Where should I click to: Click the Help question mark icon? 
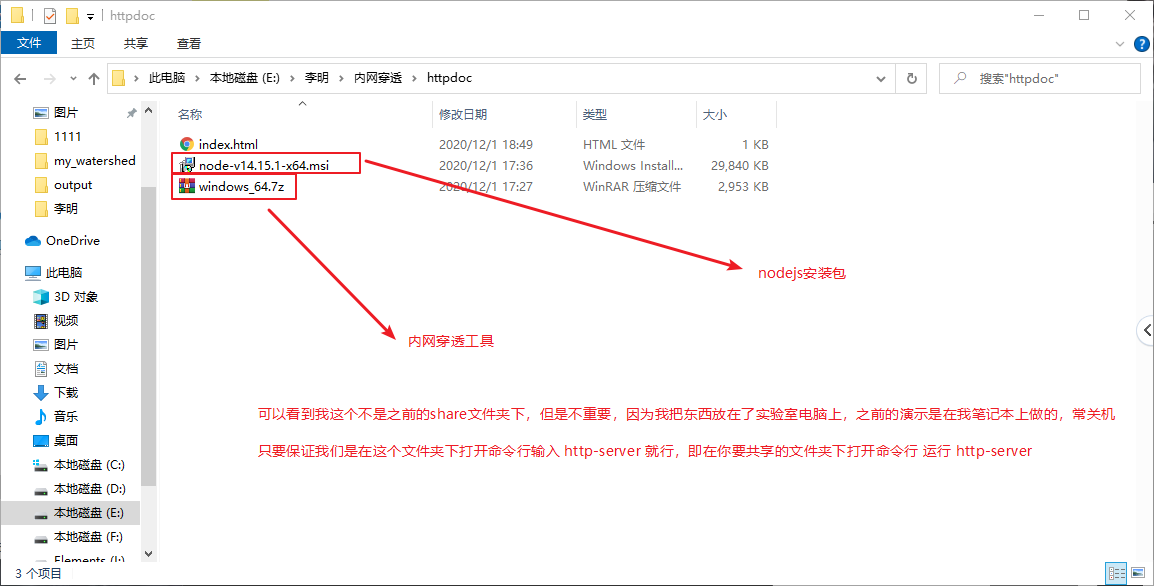1141,43
